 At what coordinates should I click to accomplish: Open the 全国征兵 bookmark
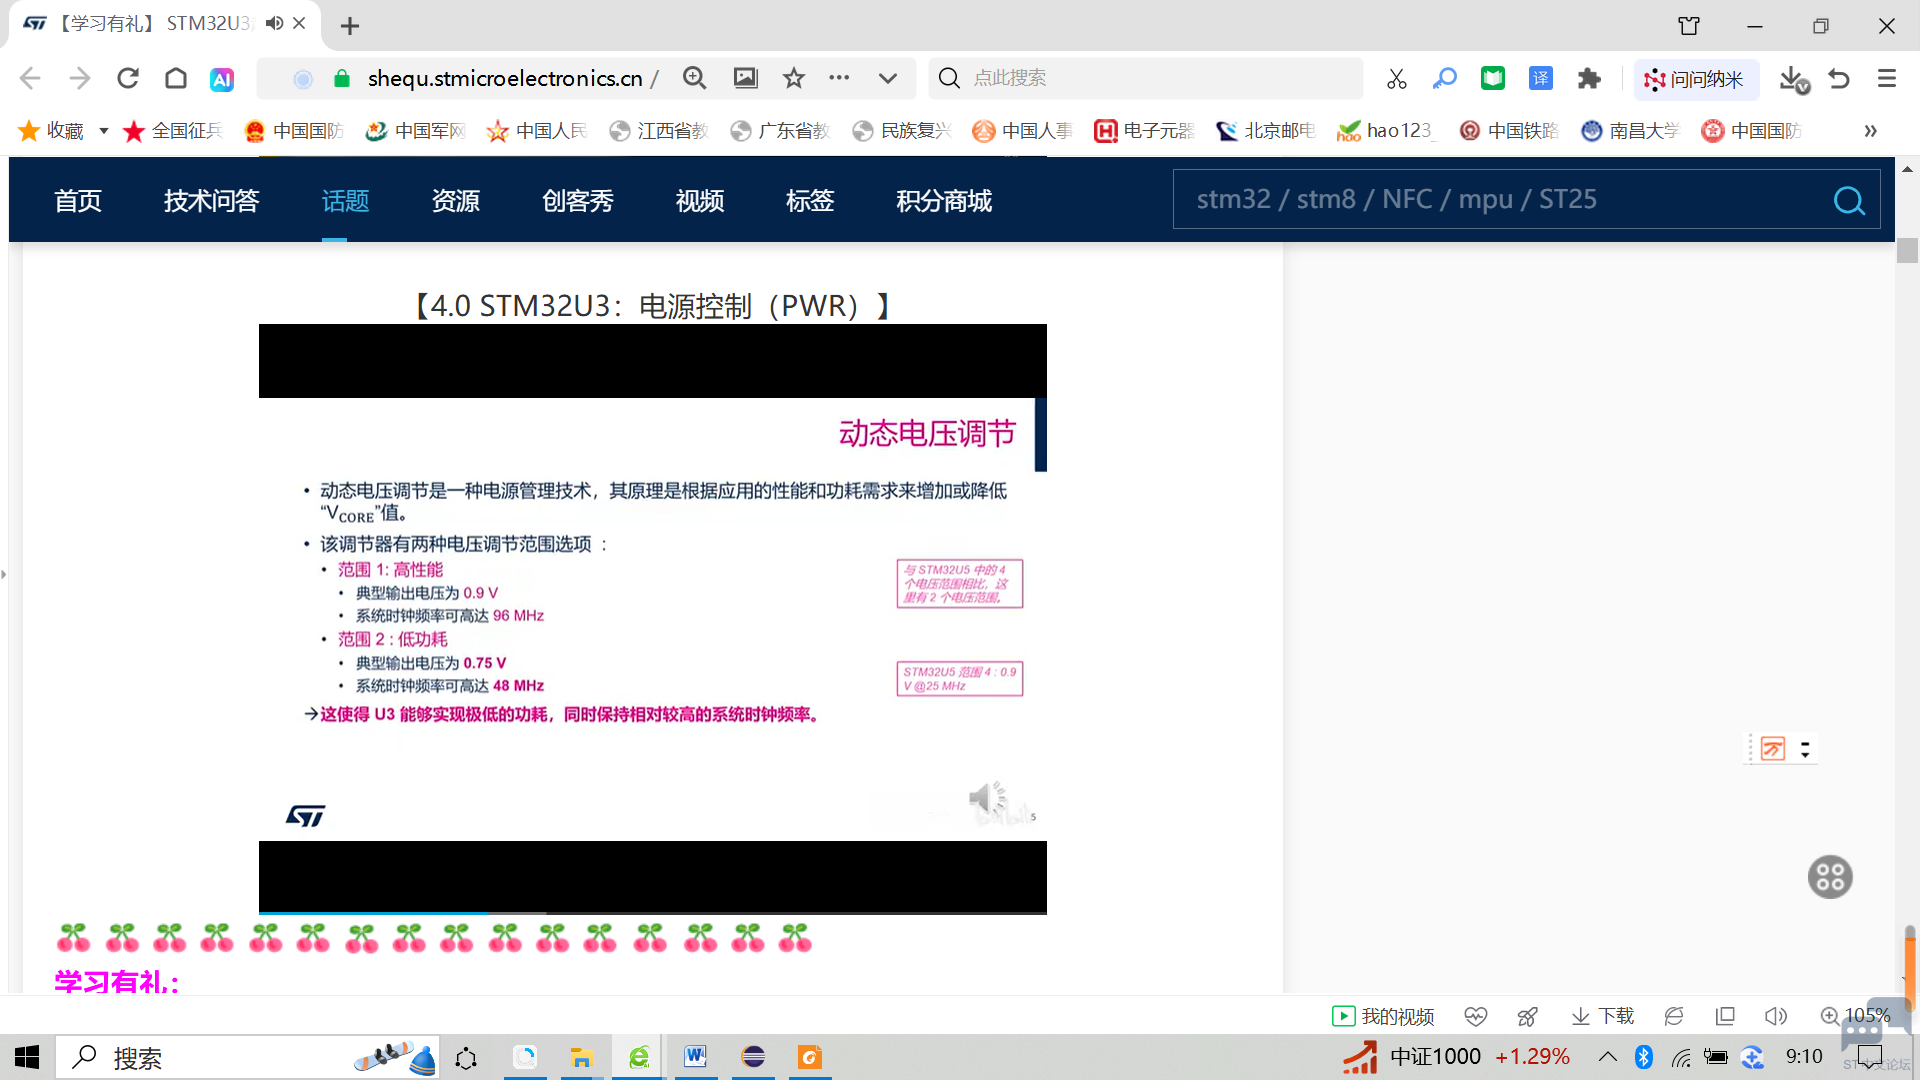tap(172, 131)
